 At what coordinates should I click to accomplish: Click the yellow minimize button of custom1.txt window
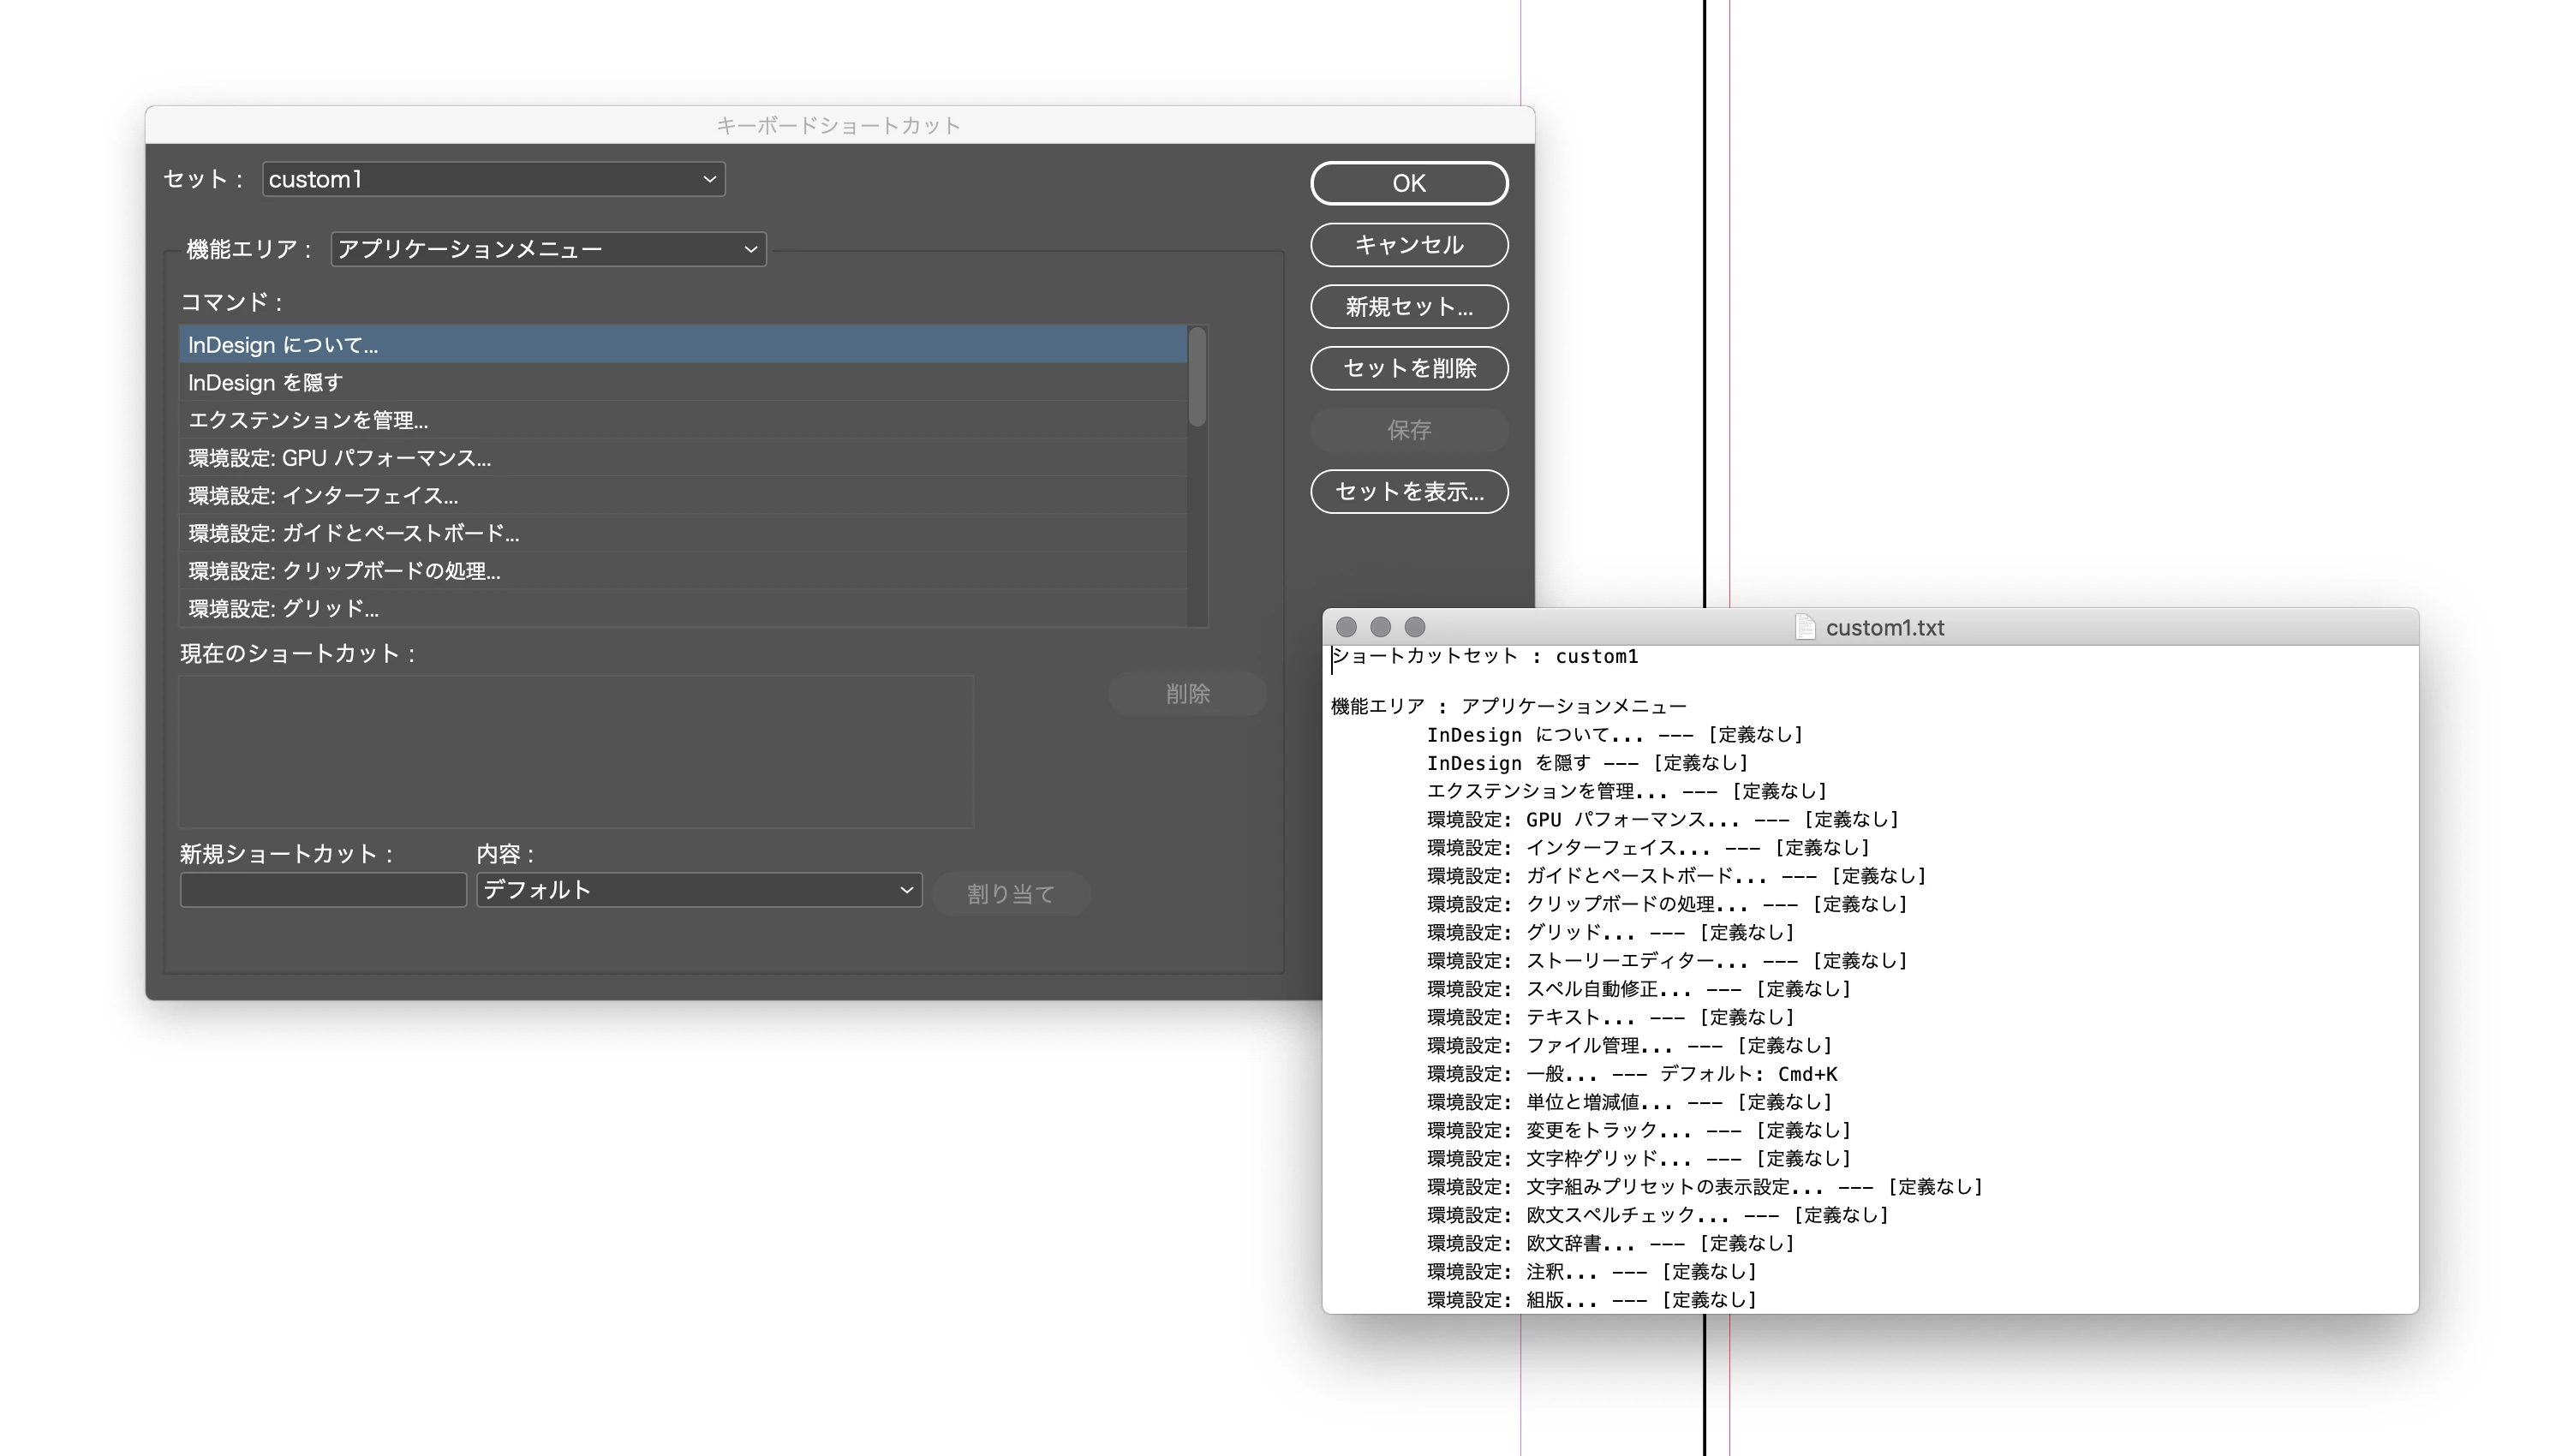[1380, 627]
